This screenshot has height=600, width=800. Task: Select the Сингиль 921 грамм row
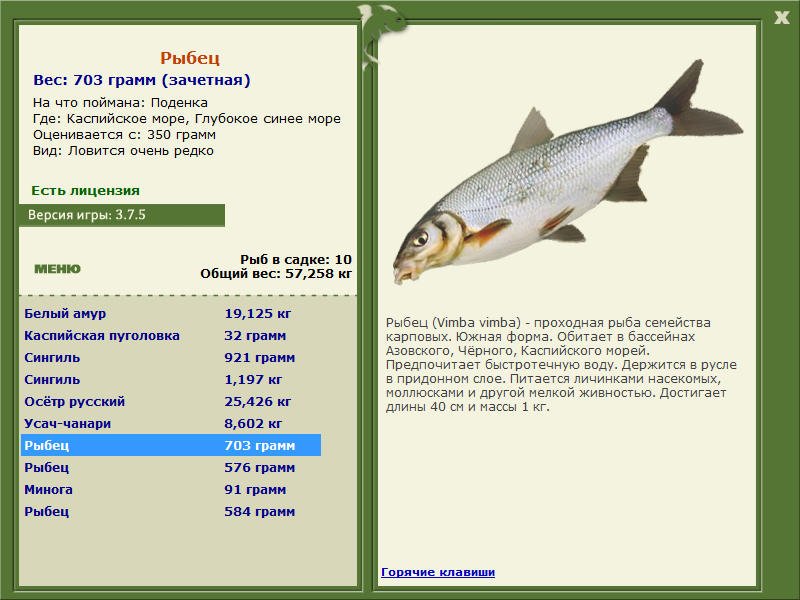tap(171, 358)
